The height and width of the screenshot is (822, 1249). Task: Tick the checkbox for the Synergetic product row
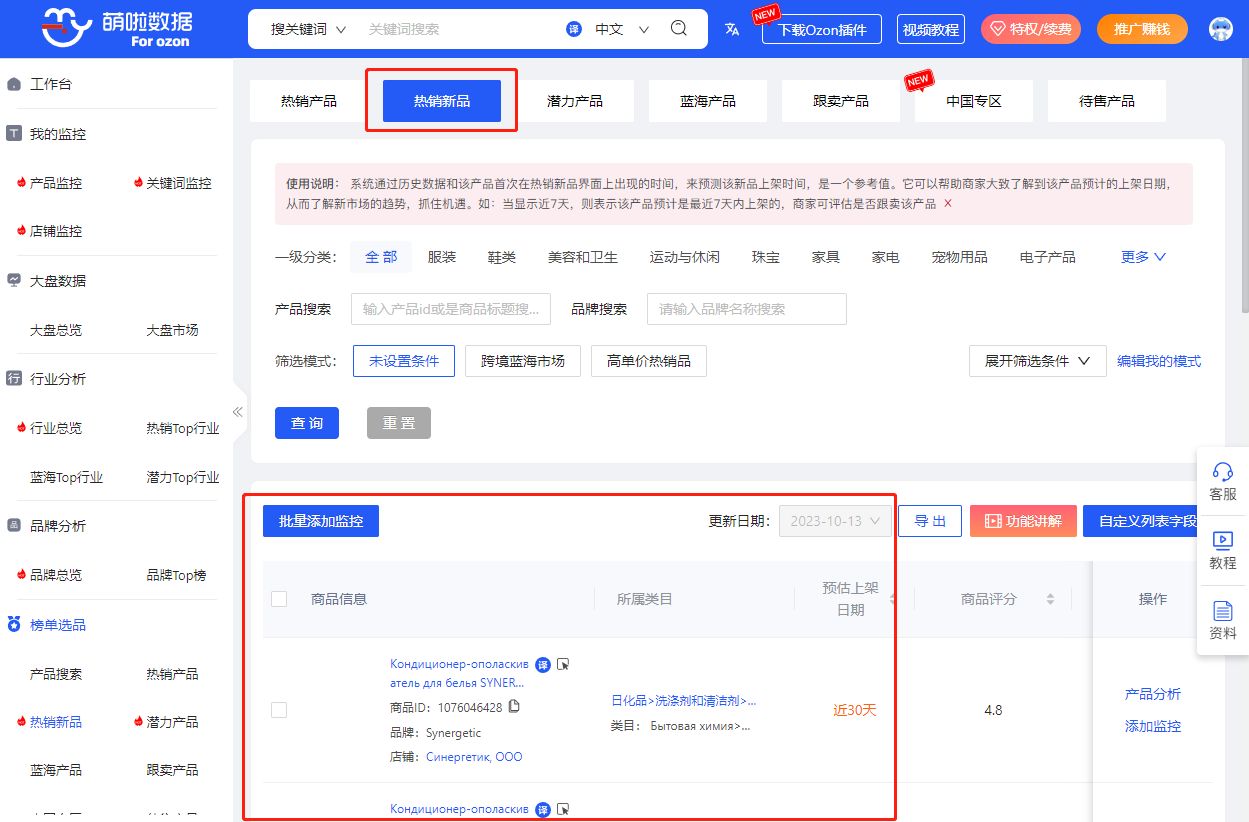(279, 710)
